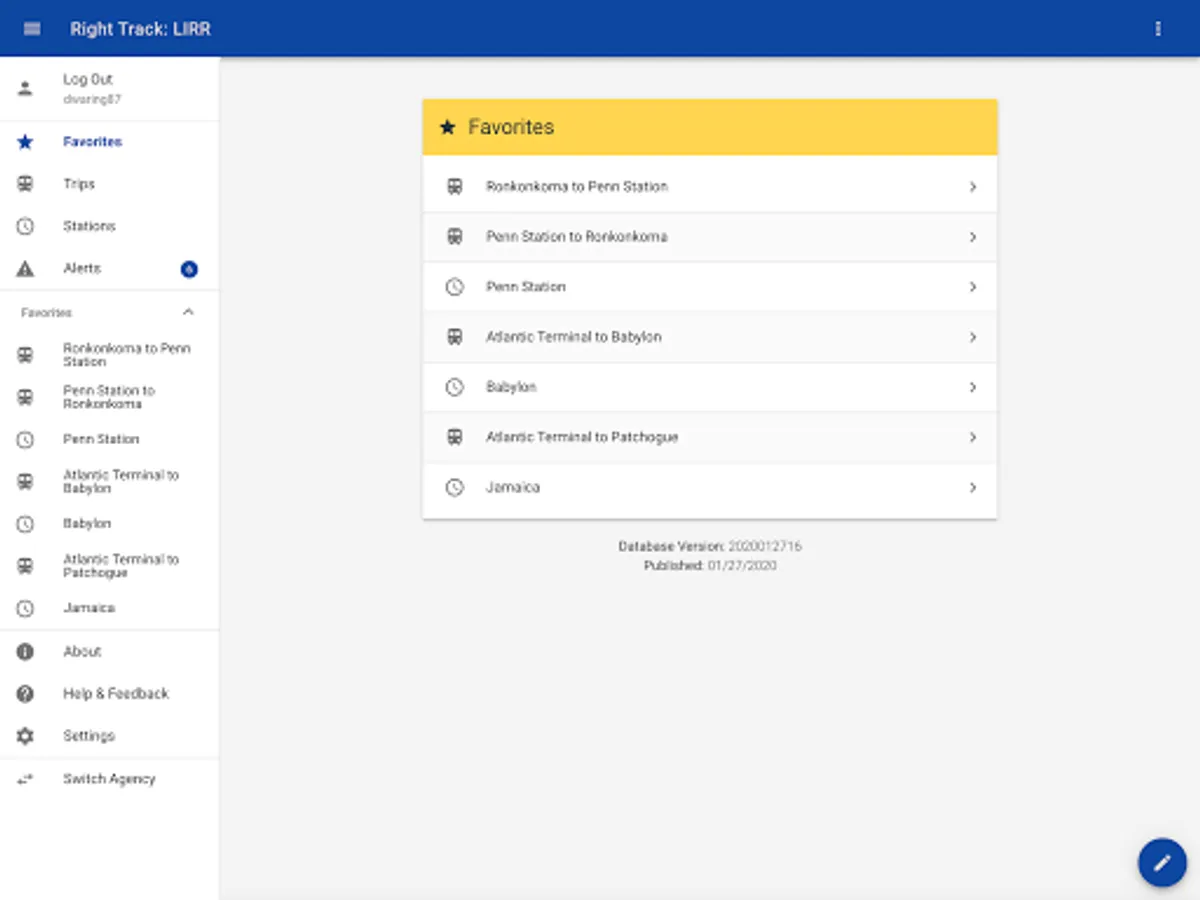Open sidebar favorite Penn Station to Ronkonkoma
Viewport: 1200px width, 900px height.
click(x=109, y=397)
